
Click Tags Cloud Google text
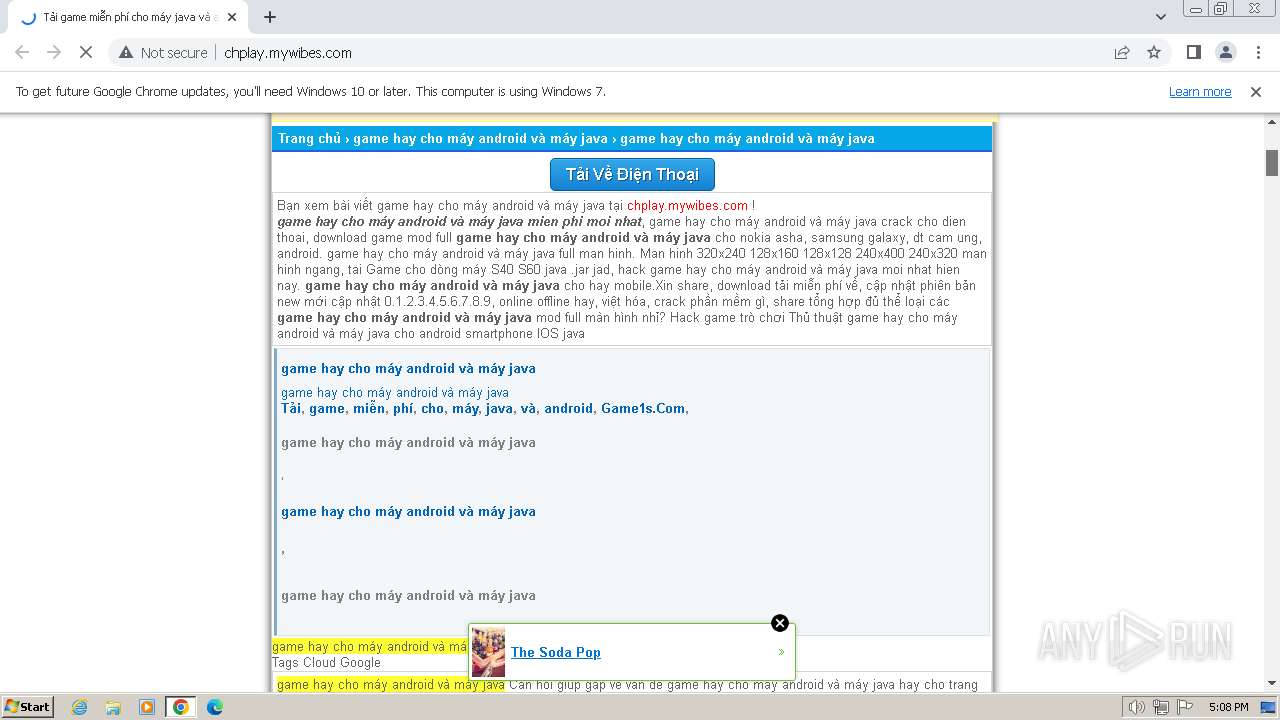[326, 662]
